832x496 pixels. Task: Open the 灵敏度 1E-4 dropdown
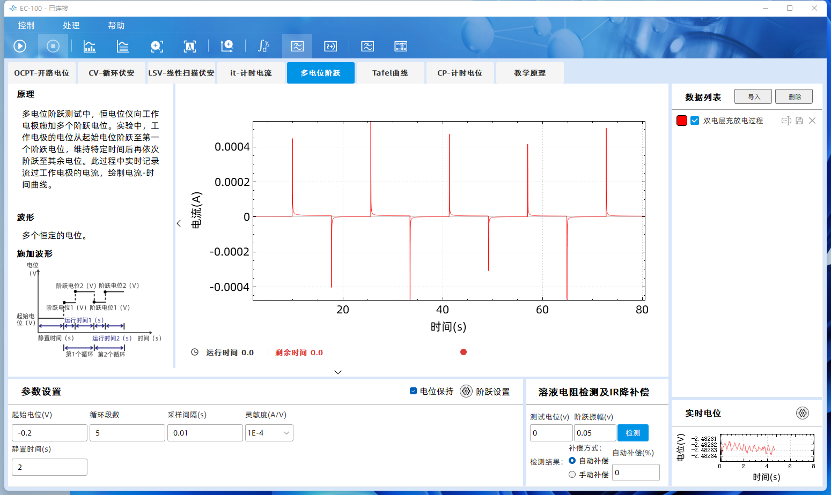point(269,433)
